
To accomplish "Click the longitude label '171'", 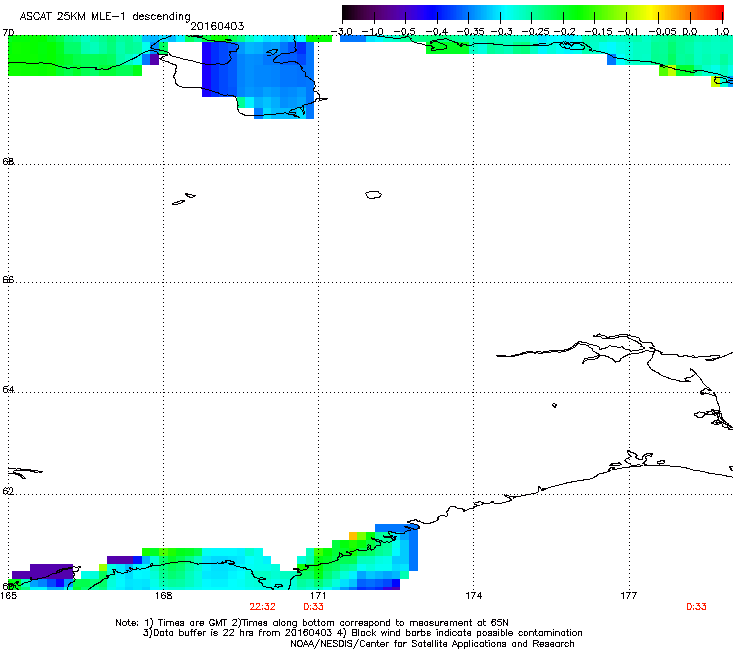I will tap(318, 596).
